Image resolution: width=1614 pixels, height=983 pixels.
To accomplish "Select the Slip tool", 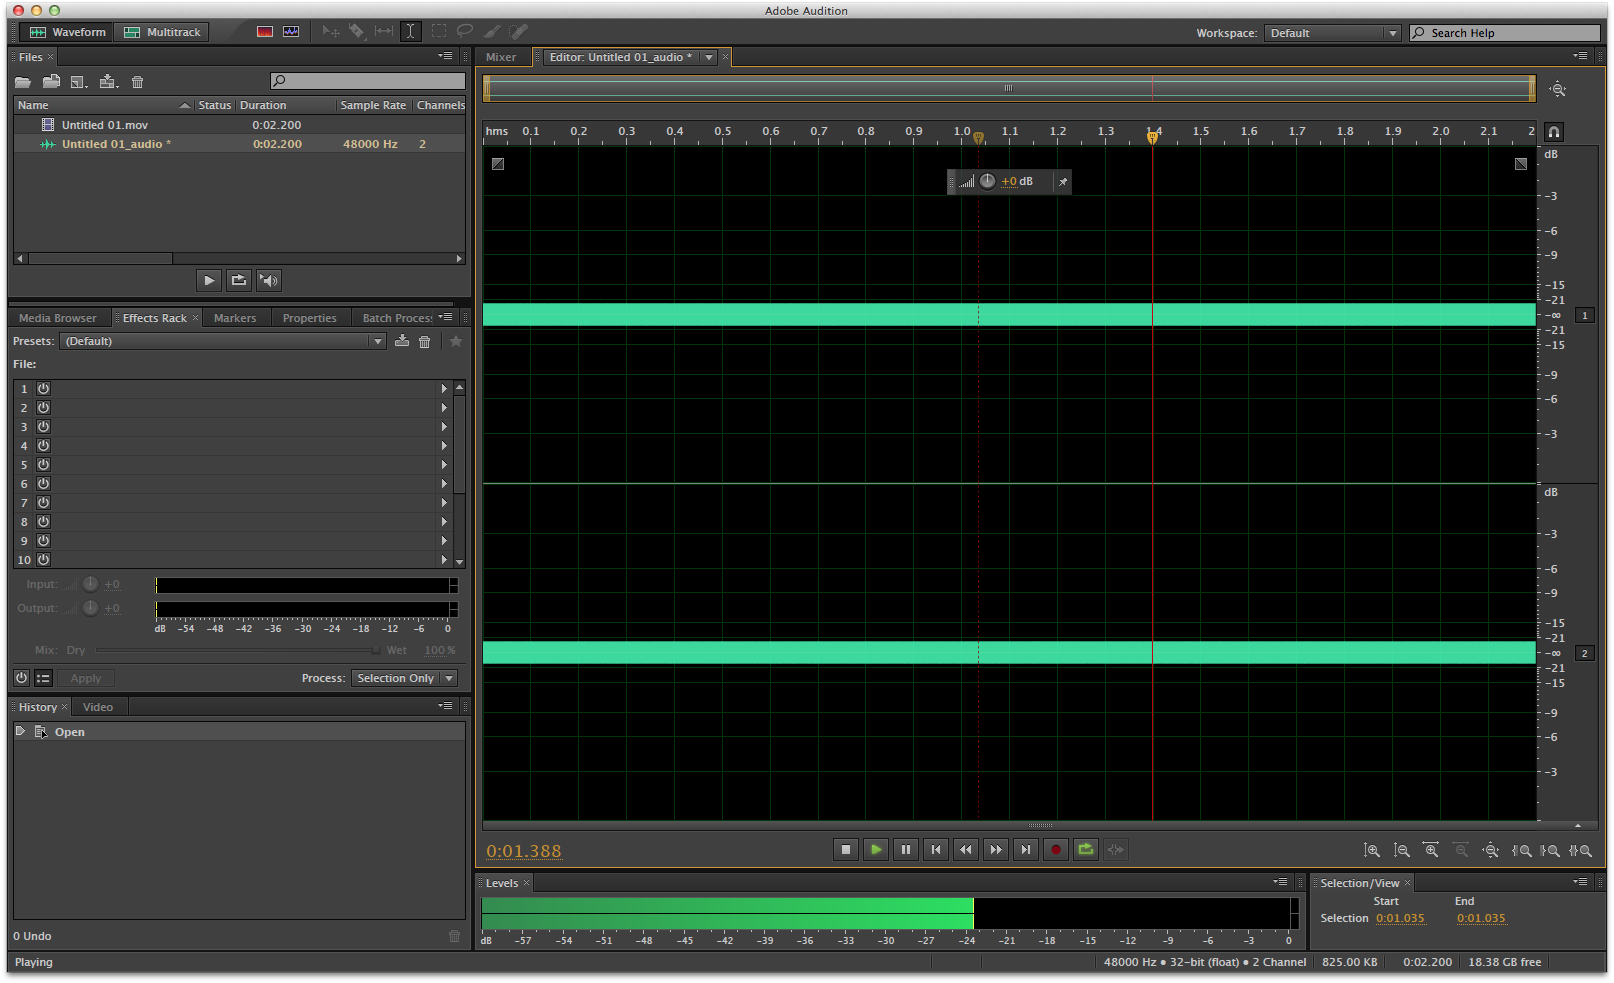I will pos(384,32).
